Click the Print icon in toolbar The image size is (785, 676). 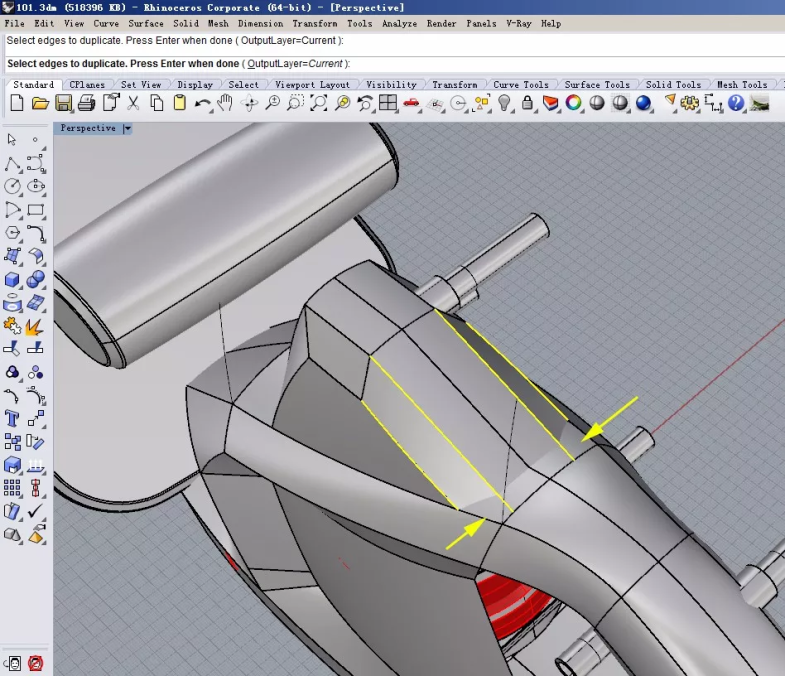click(x=87, y=103)
